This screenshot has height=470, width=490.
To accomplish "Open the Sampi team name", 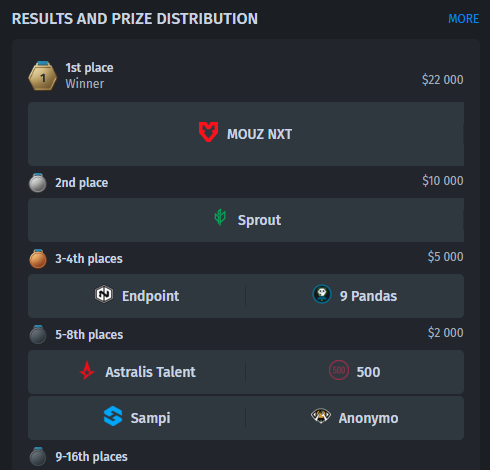I will 150,418.
